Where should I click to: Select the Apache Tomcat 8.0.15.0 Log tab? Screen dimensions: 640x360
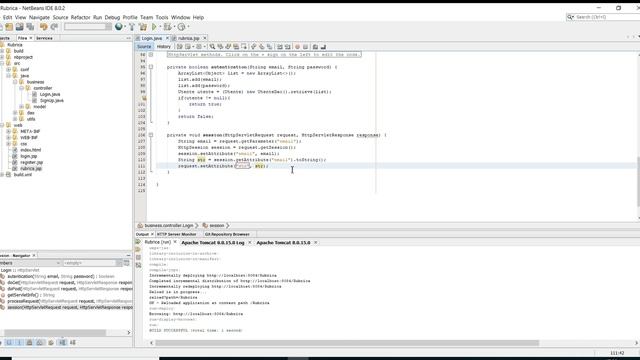(x=213, y=242)
